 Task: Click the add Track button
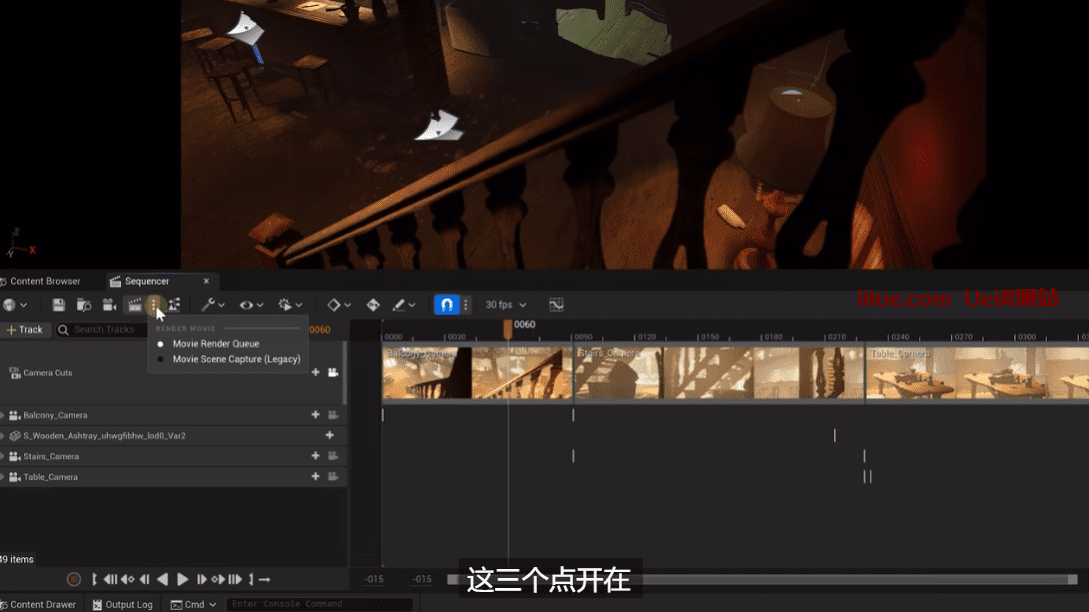[25, 330]
